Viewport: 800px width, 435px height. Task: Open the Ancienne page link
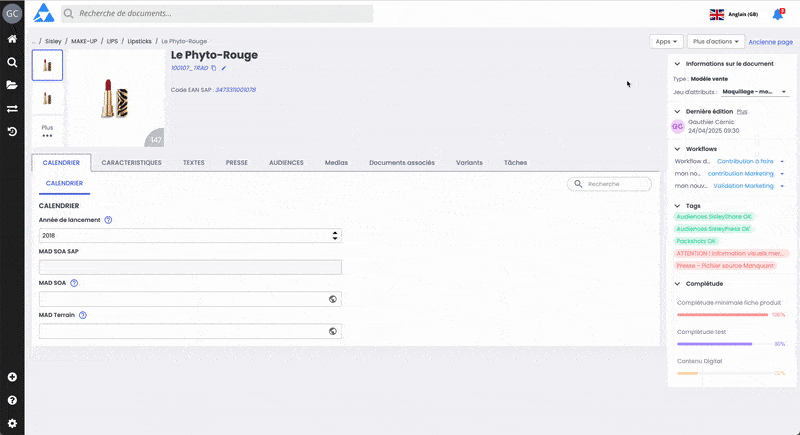tap(770, 42)
